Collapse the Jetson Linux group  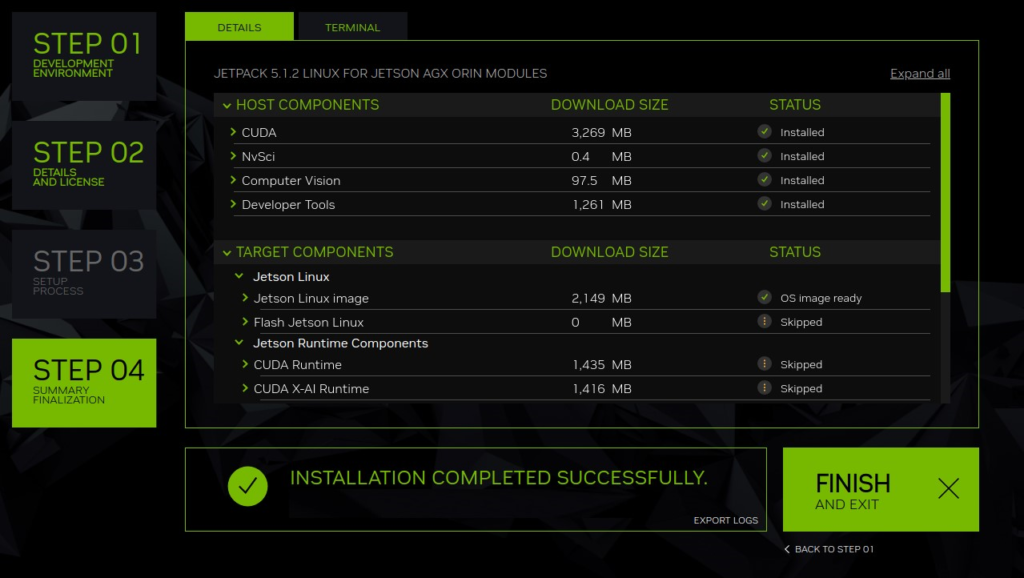(239, 276)
